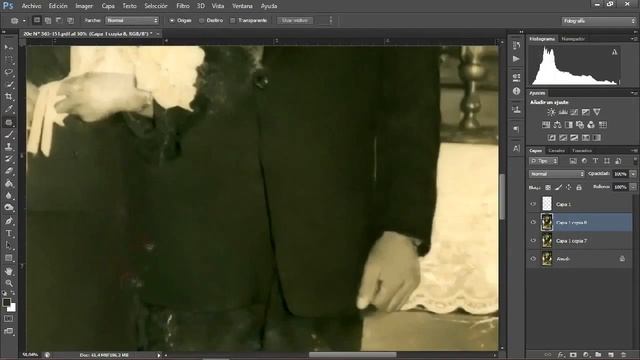Hide the Fondo background layer
The height and width of the screenshot is (360, 640).
coord(533,259)
